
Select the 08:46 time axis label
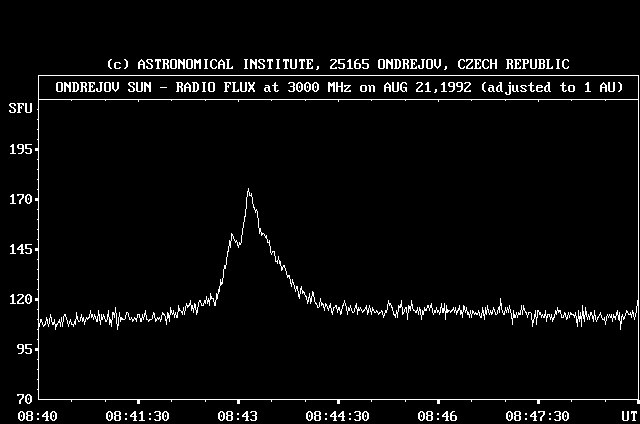click(x=439, y=415)
